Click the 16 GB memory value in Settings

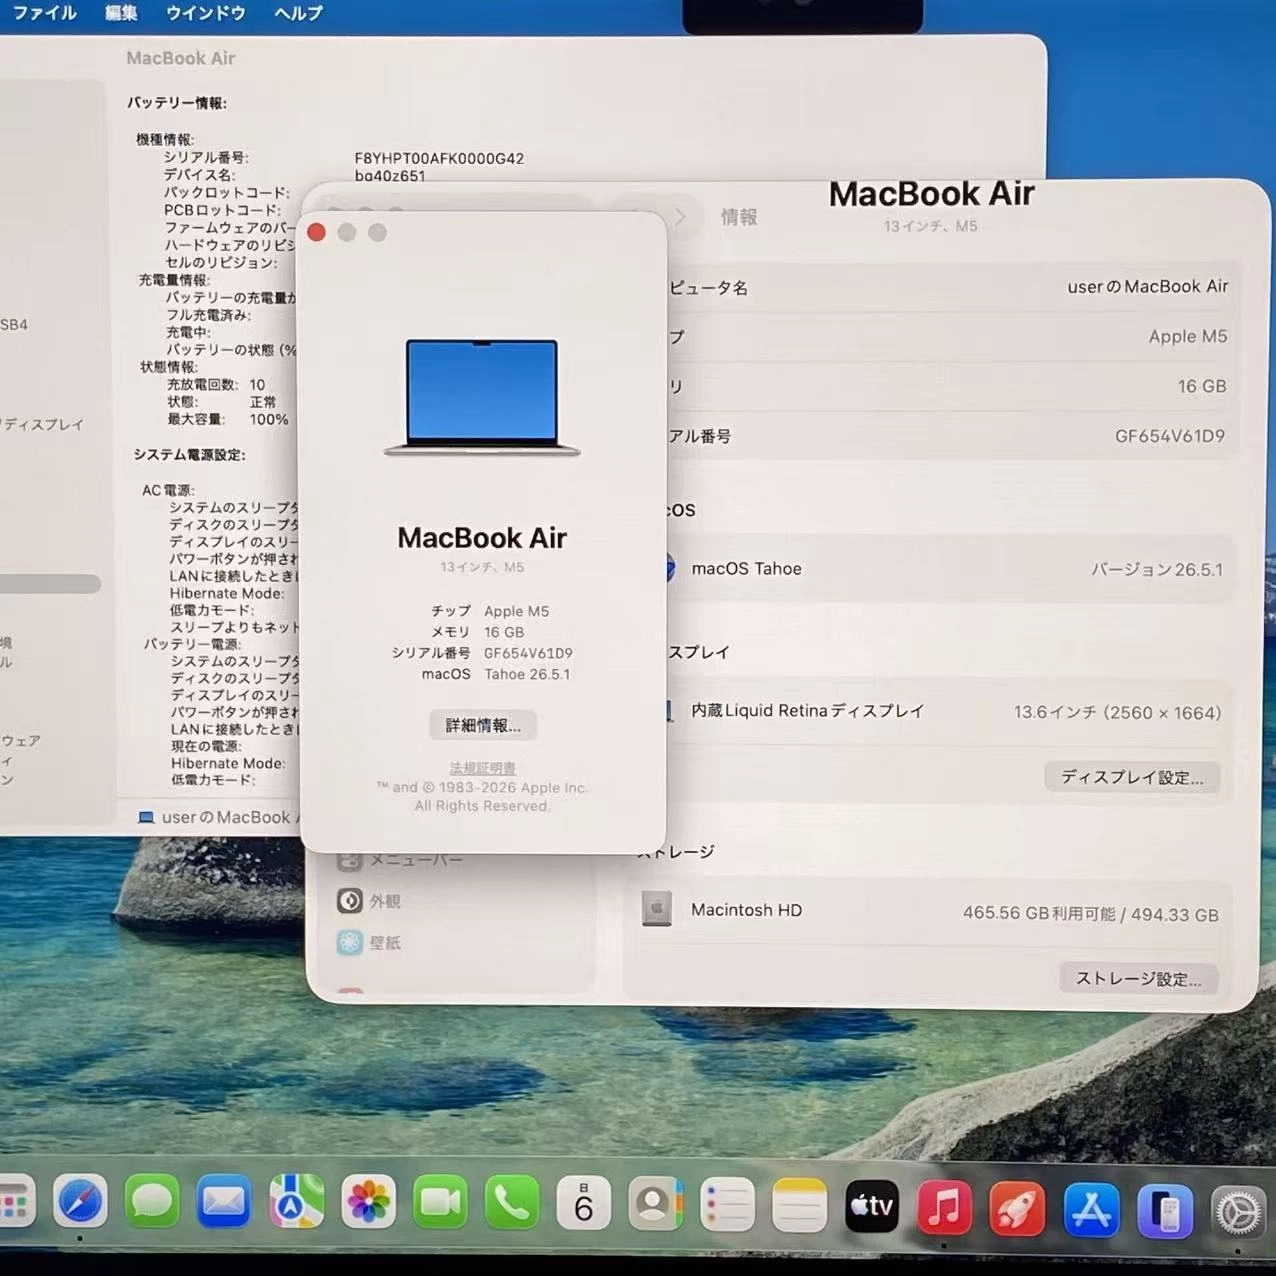(1202, 386)
